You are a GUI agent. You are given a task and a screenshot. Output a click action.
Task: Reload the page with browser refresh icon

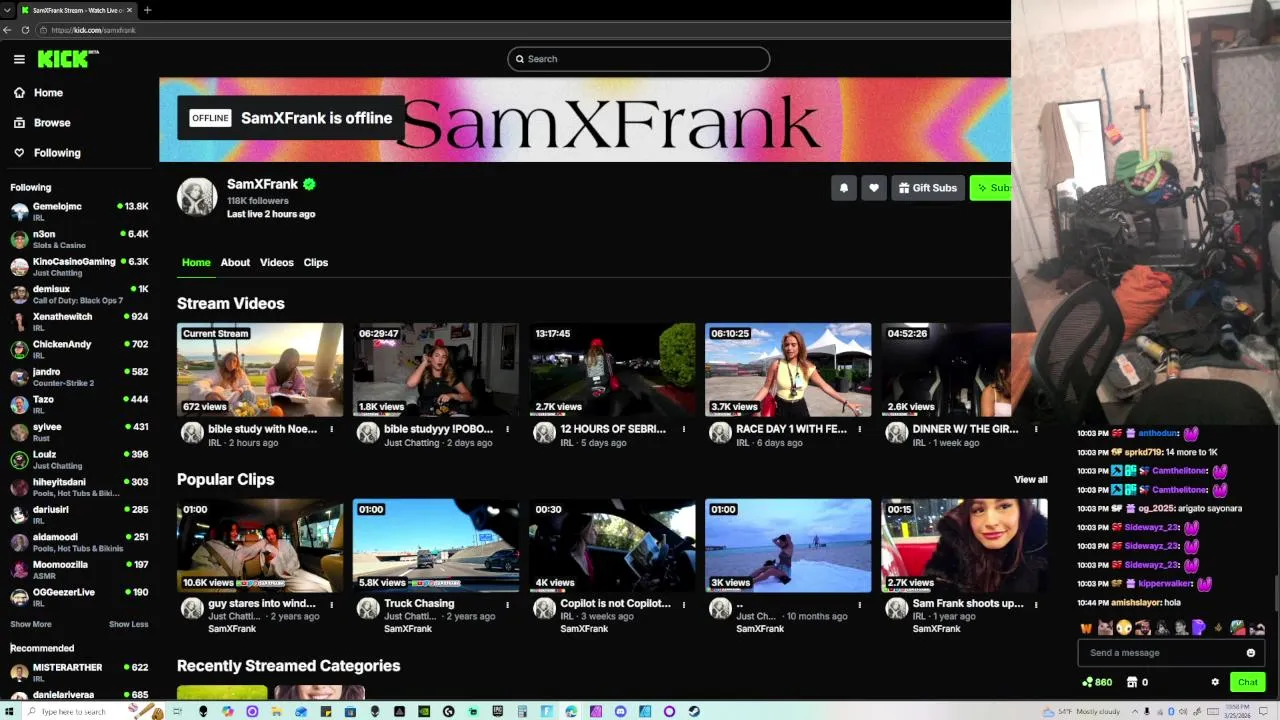[25, 30]
